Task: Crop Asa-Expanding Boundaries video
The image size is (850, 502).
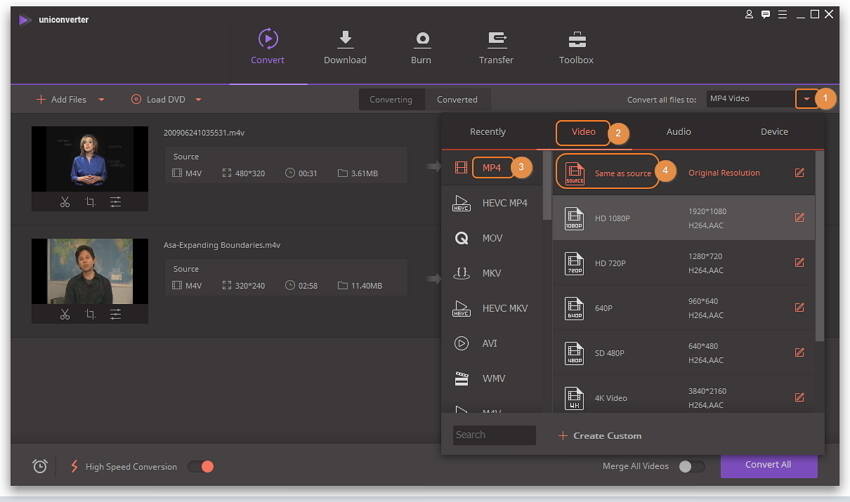Action: tap(90, 314)
